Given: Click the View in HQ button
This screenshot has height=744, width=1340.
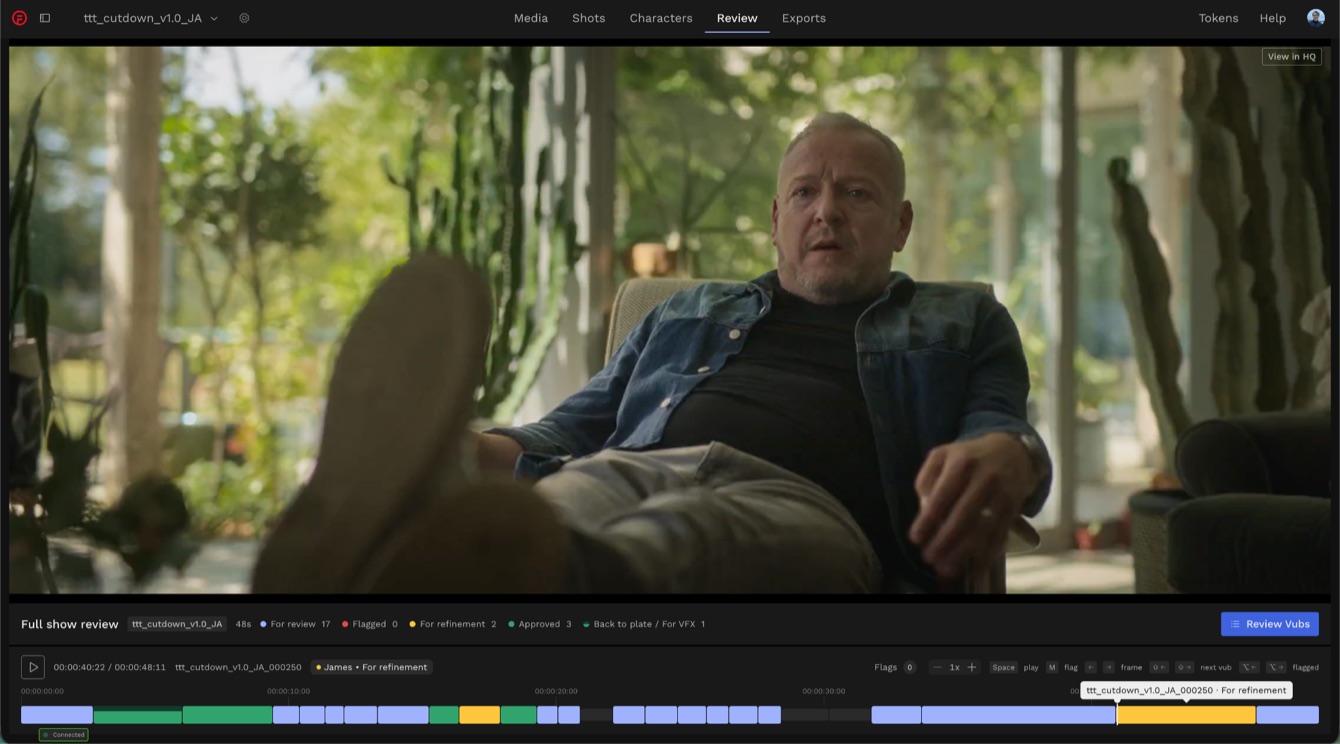Looking at the screenshot, I should [x=1292, y=57].
